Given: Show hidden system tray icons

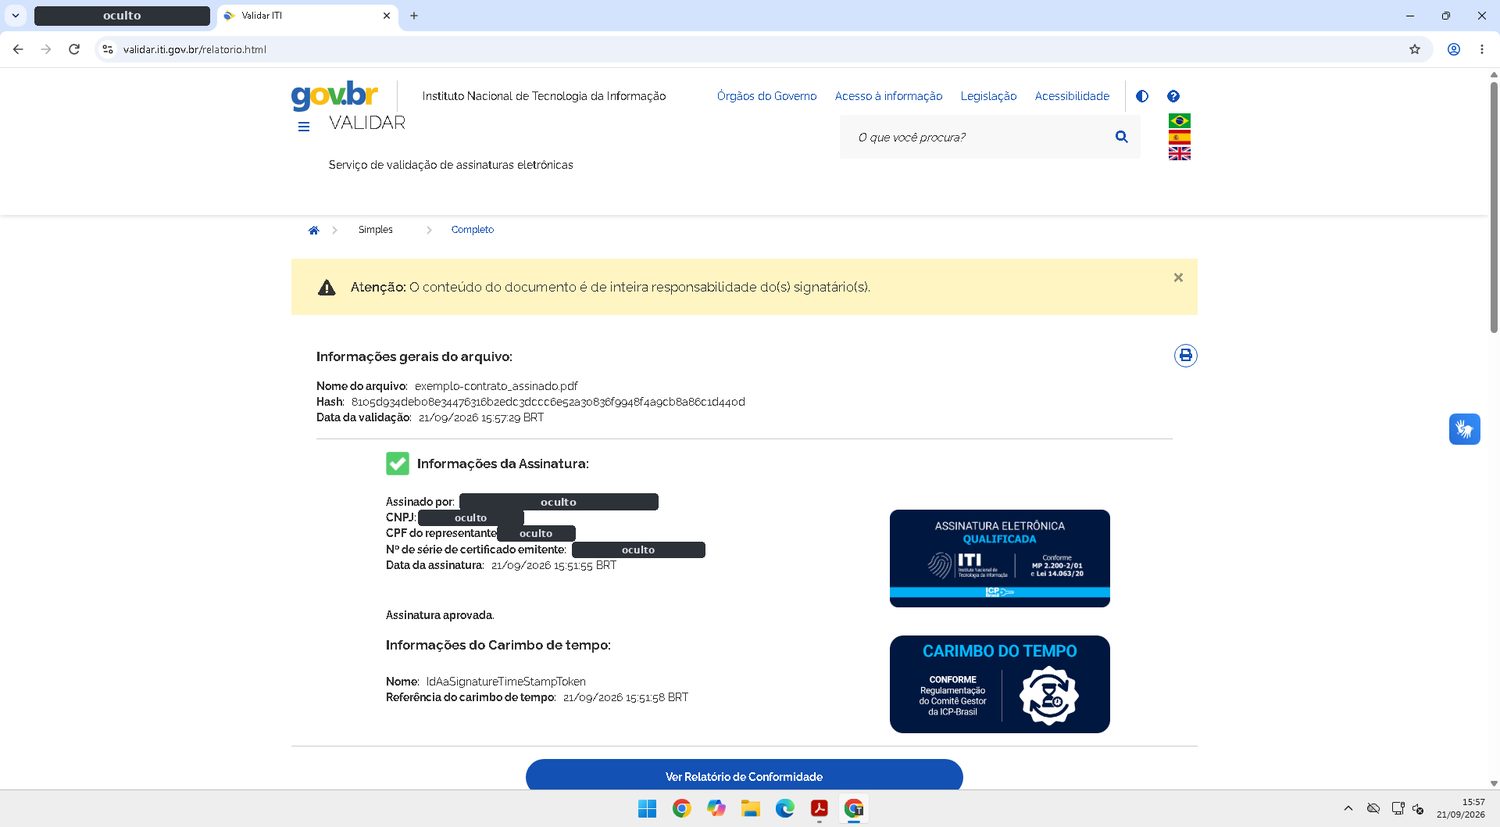Looking at the screenshot, I should click(x=1348, y=808).
